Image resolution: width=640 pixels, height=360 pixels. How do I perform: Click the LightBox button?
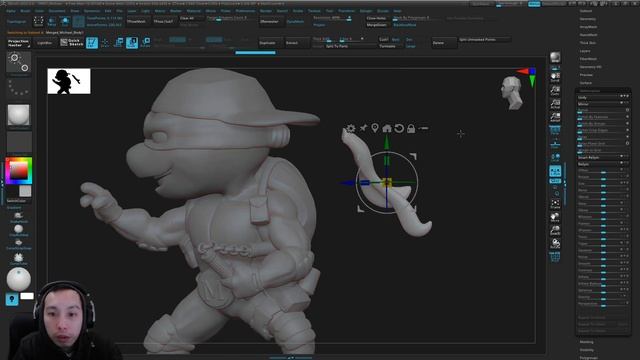pyautogui.click(x=45, y=42)
